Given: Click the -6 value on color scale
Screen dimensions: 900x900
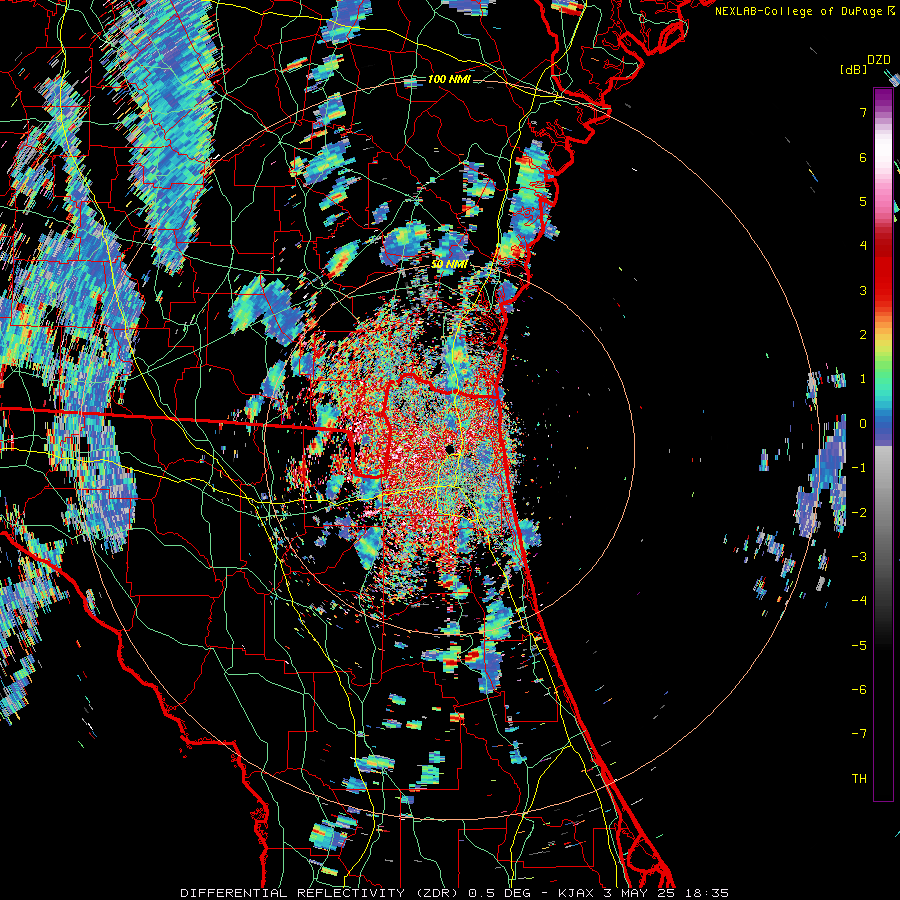Looking at the screenshot, I should click(x=859, y=690).
